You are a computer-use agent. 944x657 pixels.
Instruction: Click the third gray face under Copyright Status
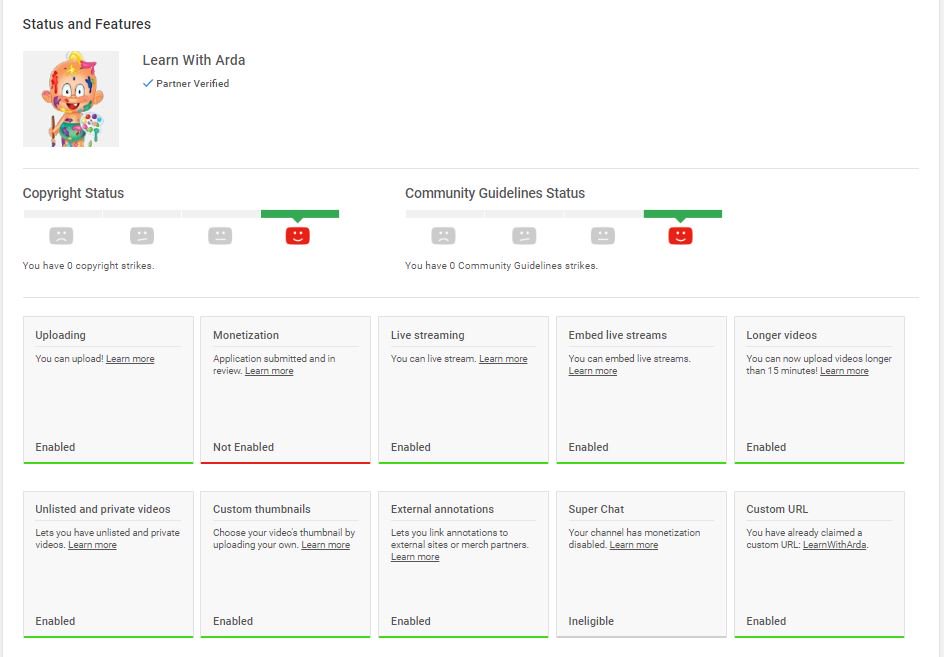click(x=220, y=235)
